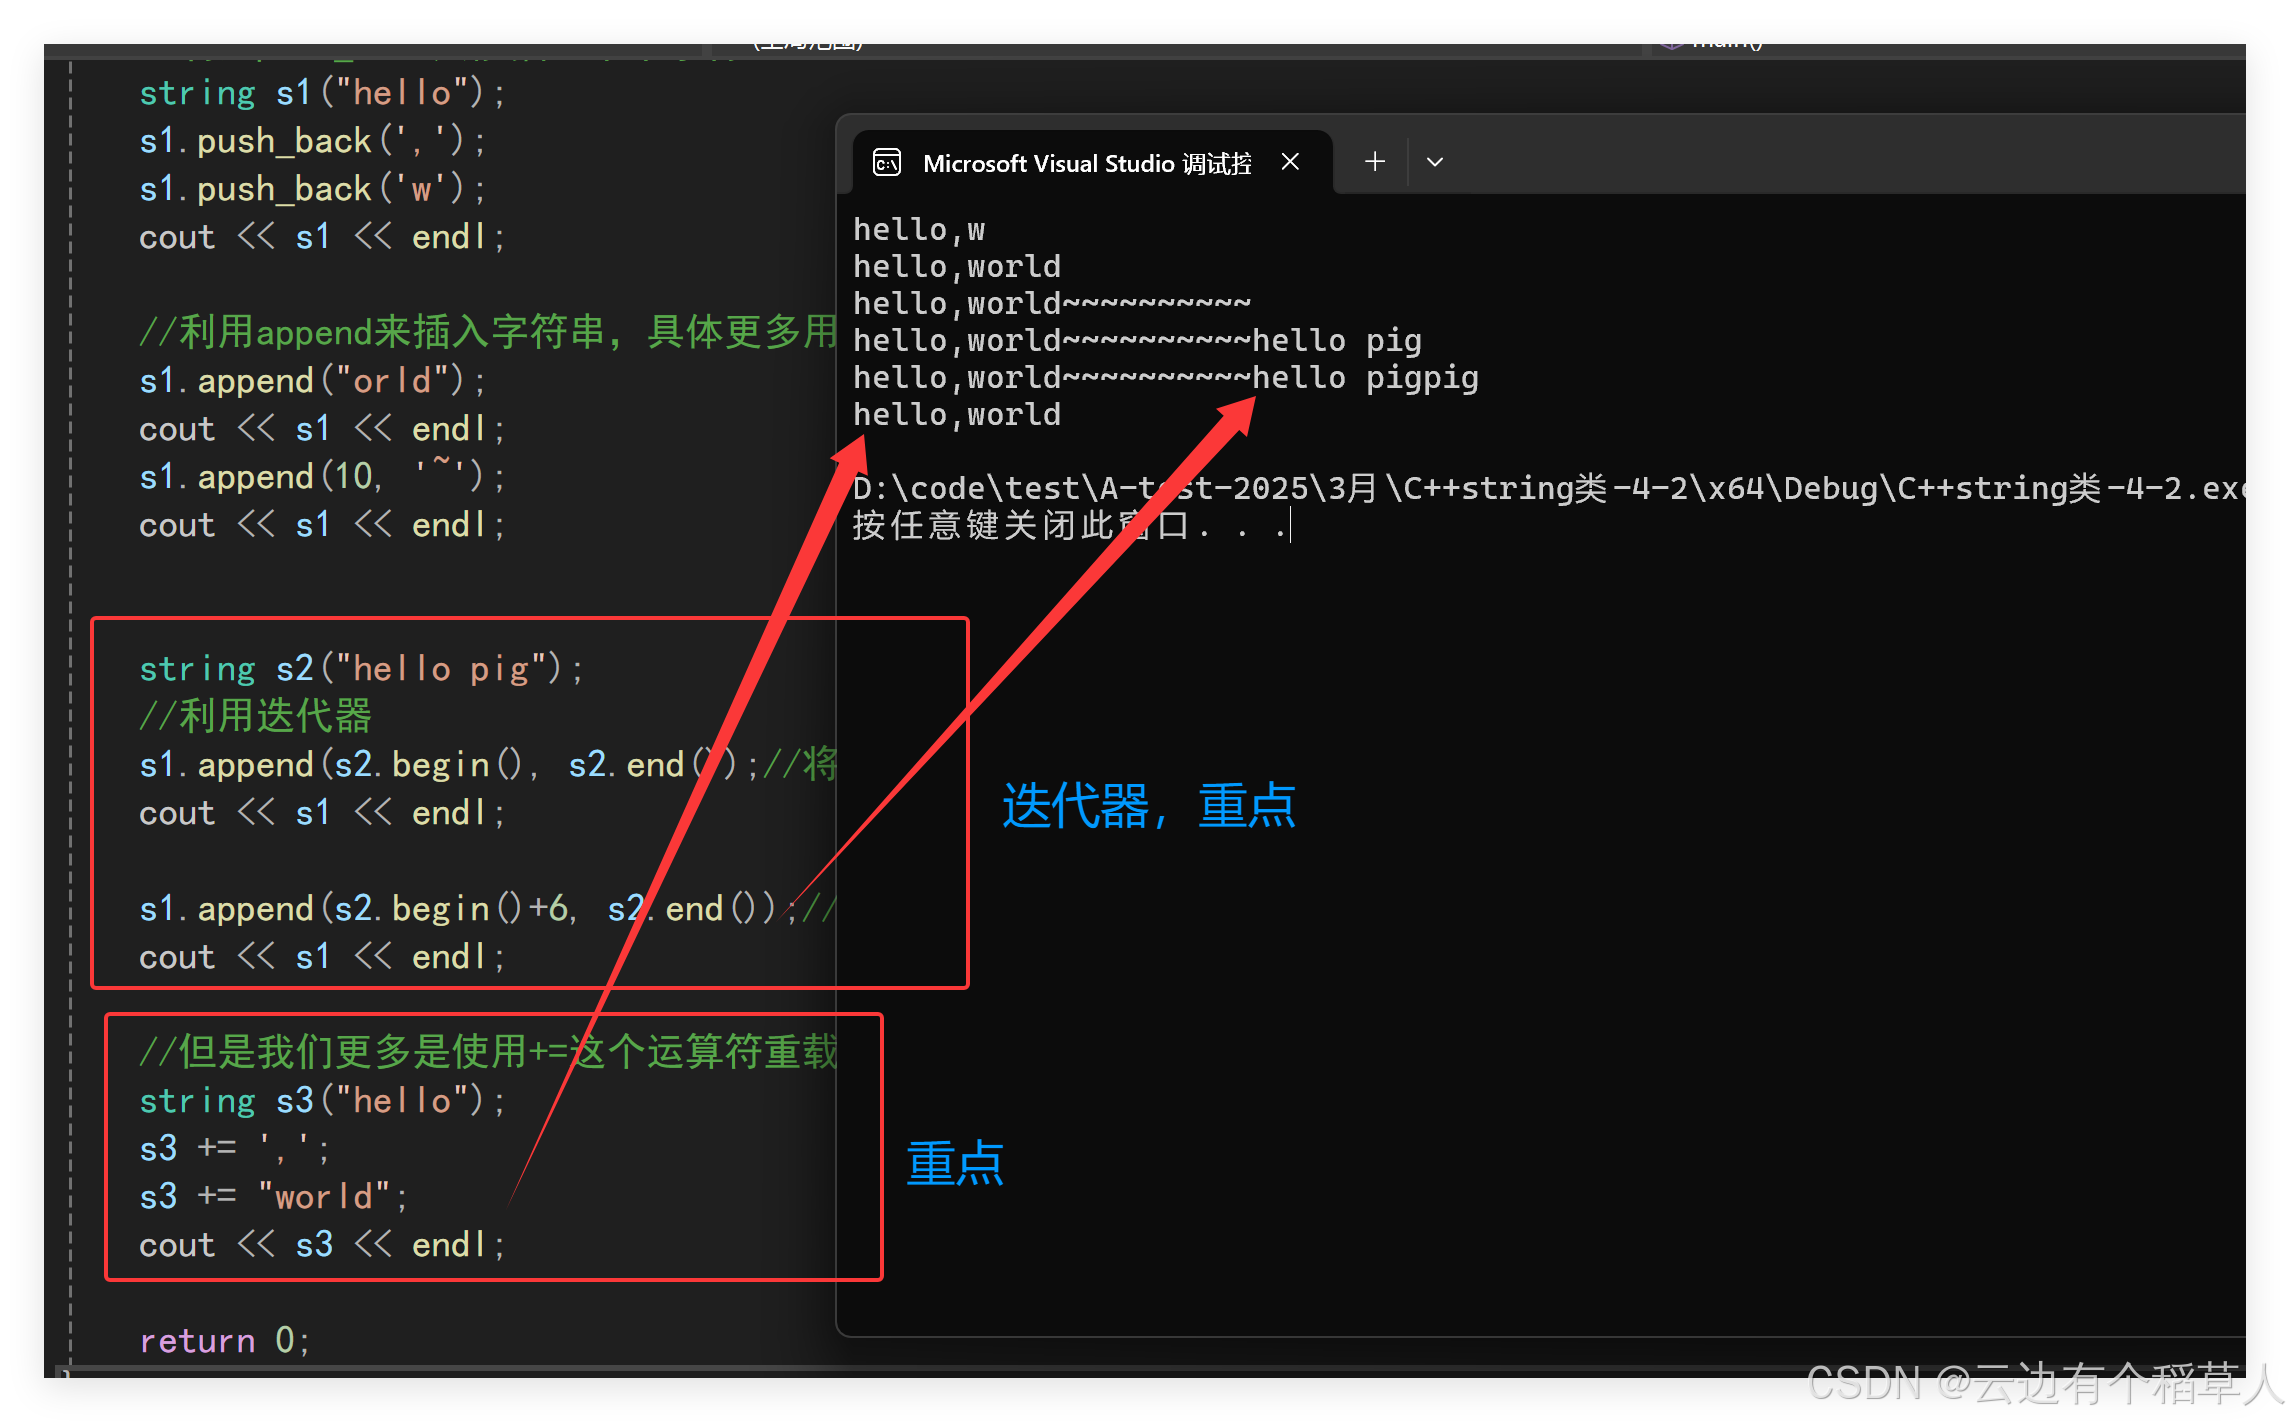Place cursor on 'return 0;' line

[x=225, y=1340]
